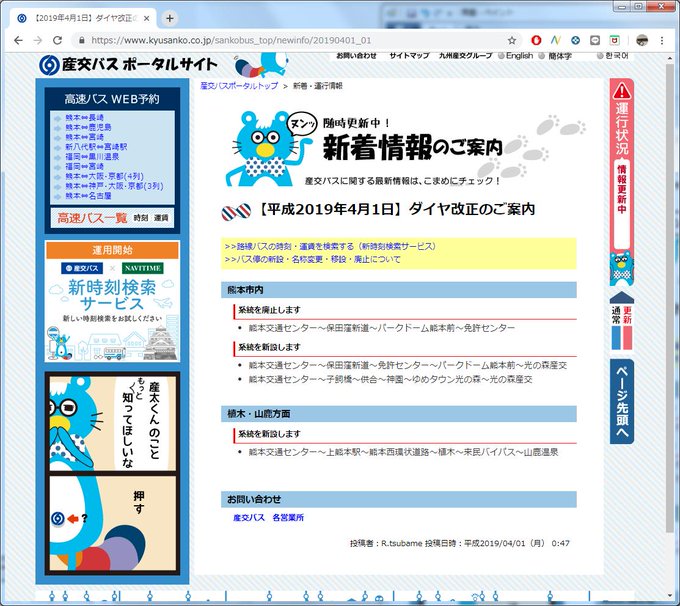Open 路線バスの時刻・運賃を検索する link
Viewport: 680px width, 606px height.
tap(330, 246)
